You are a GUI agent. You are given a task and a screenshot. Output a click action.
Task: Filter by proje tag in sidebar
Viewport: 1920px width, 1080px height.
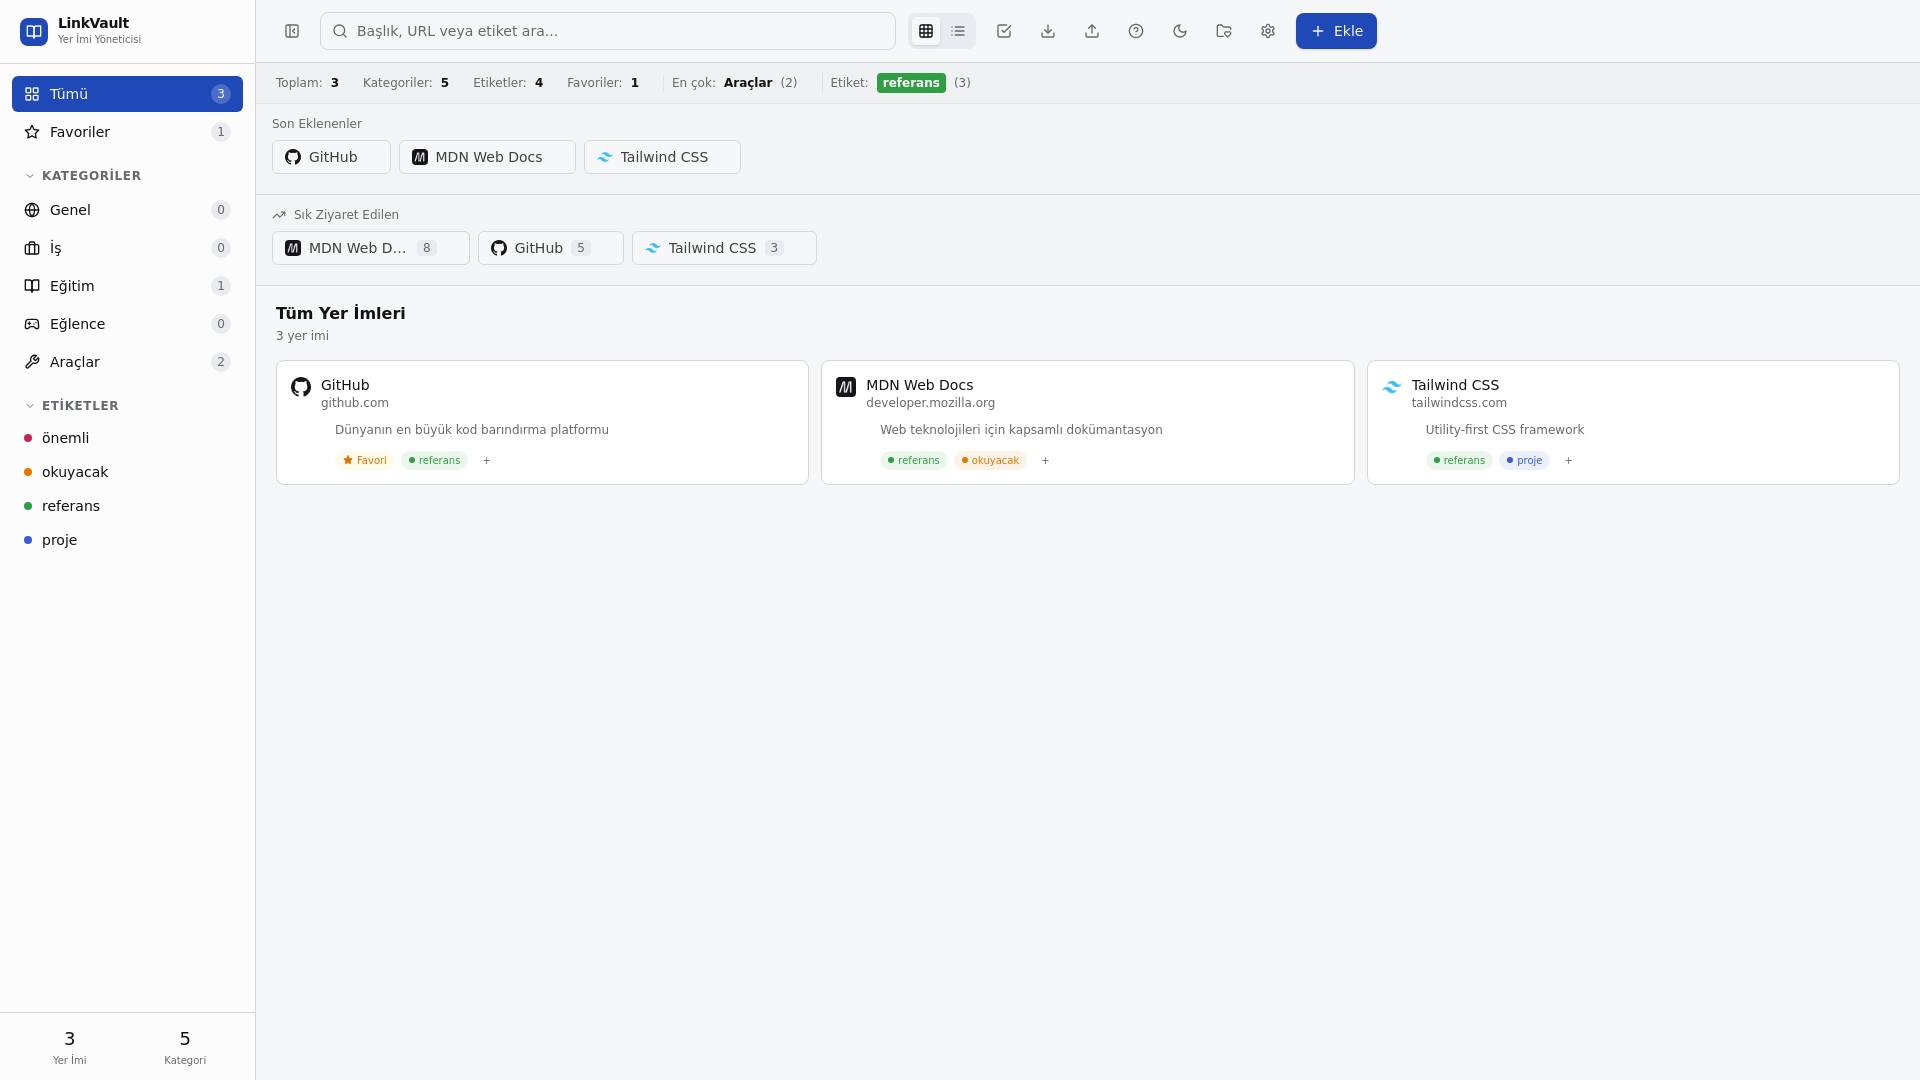127,540
